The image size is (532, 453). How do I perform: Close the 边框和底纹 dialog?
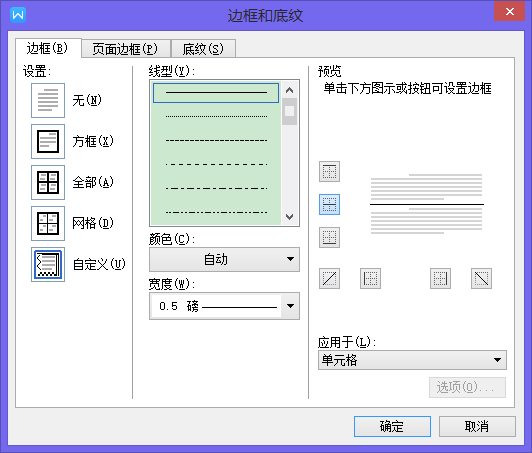coord(509,12)
